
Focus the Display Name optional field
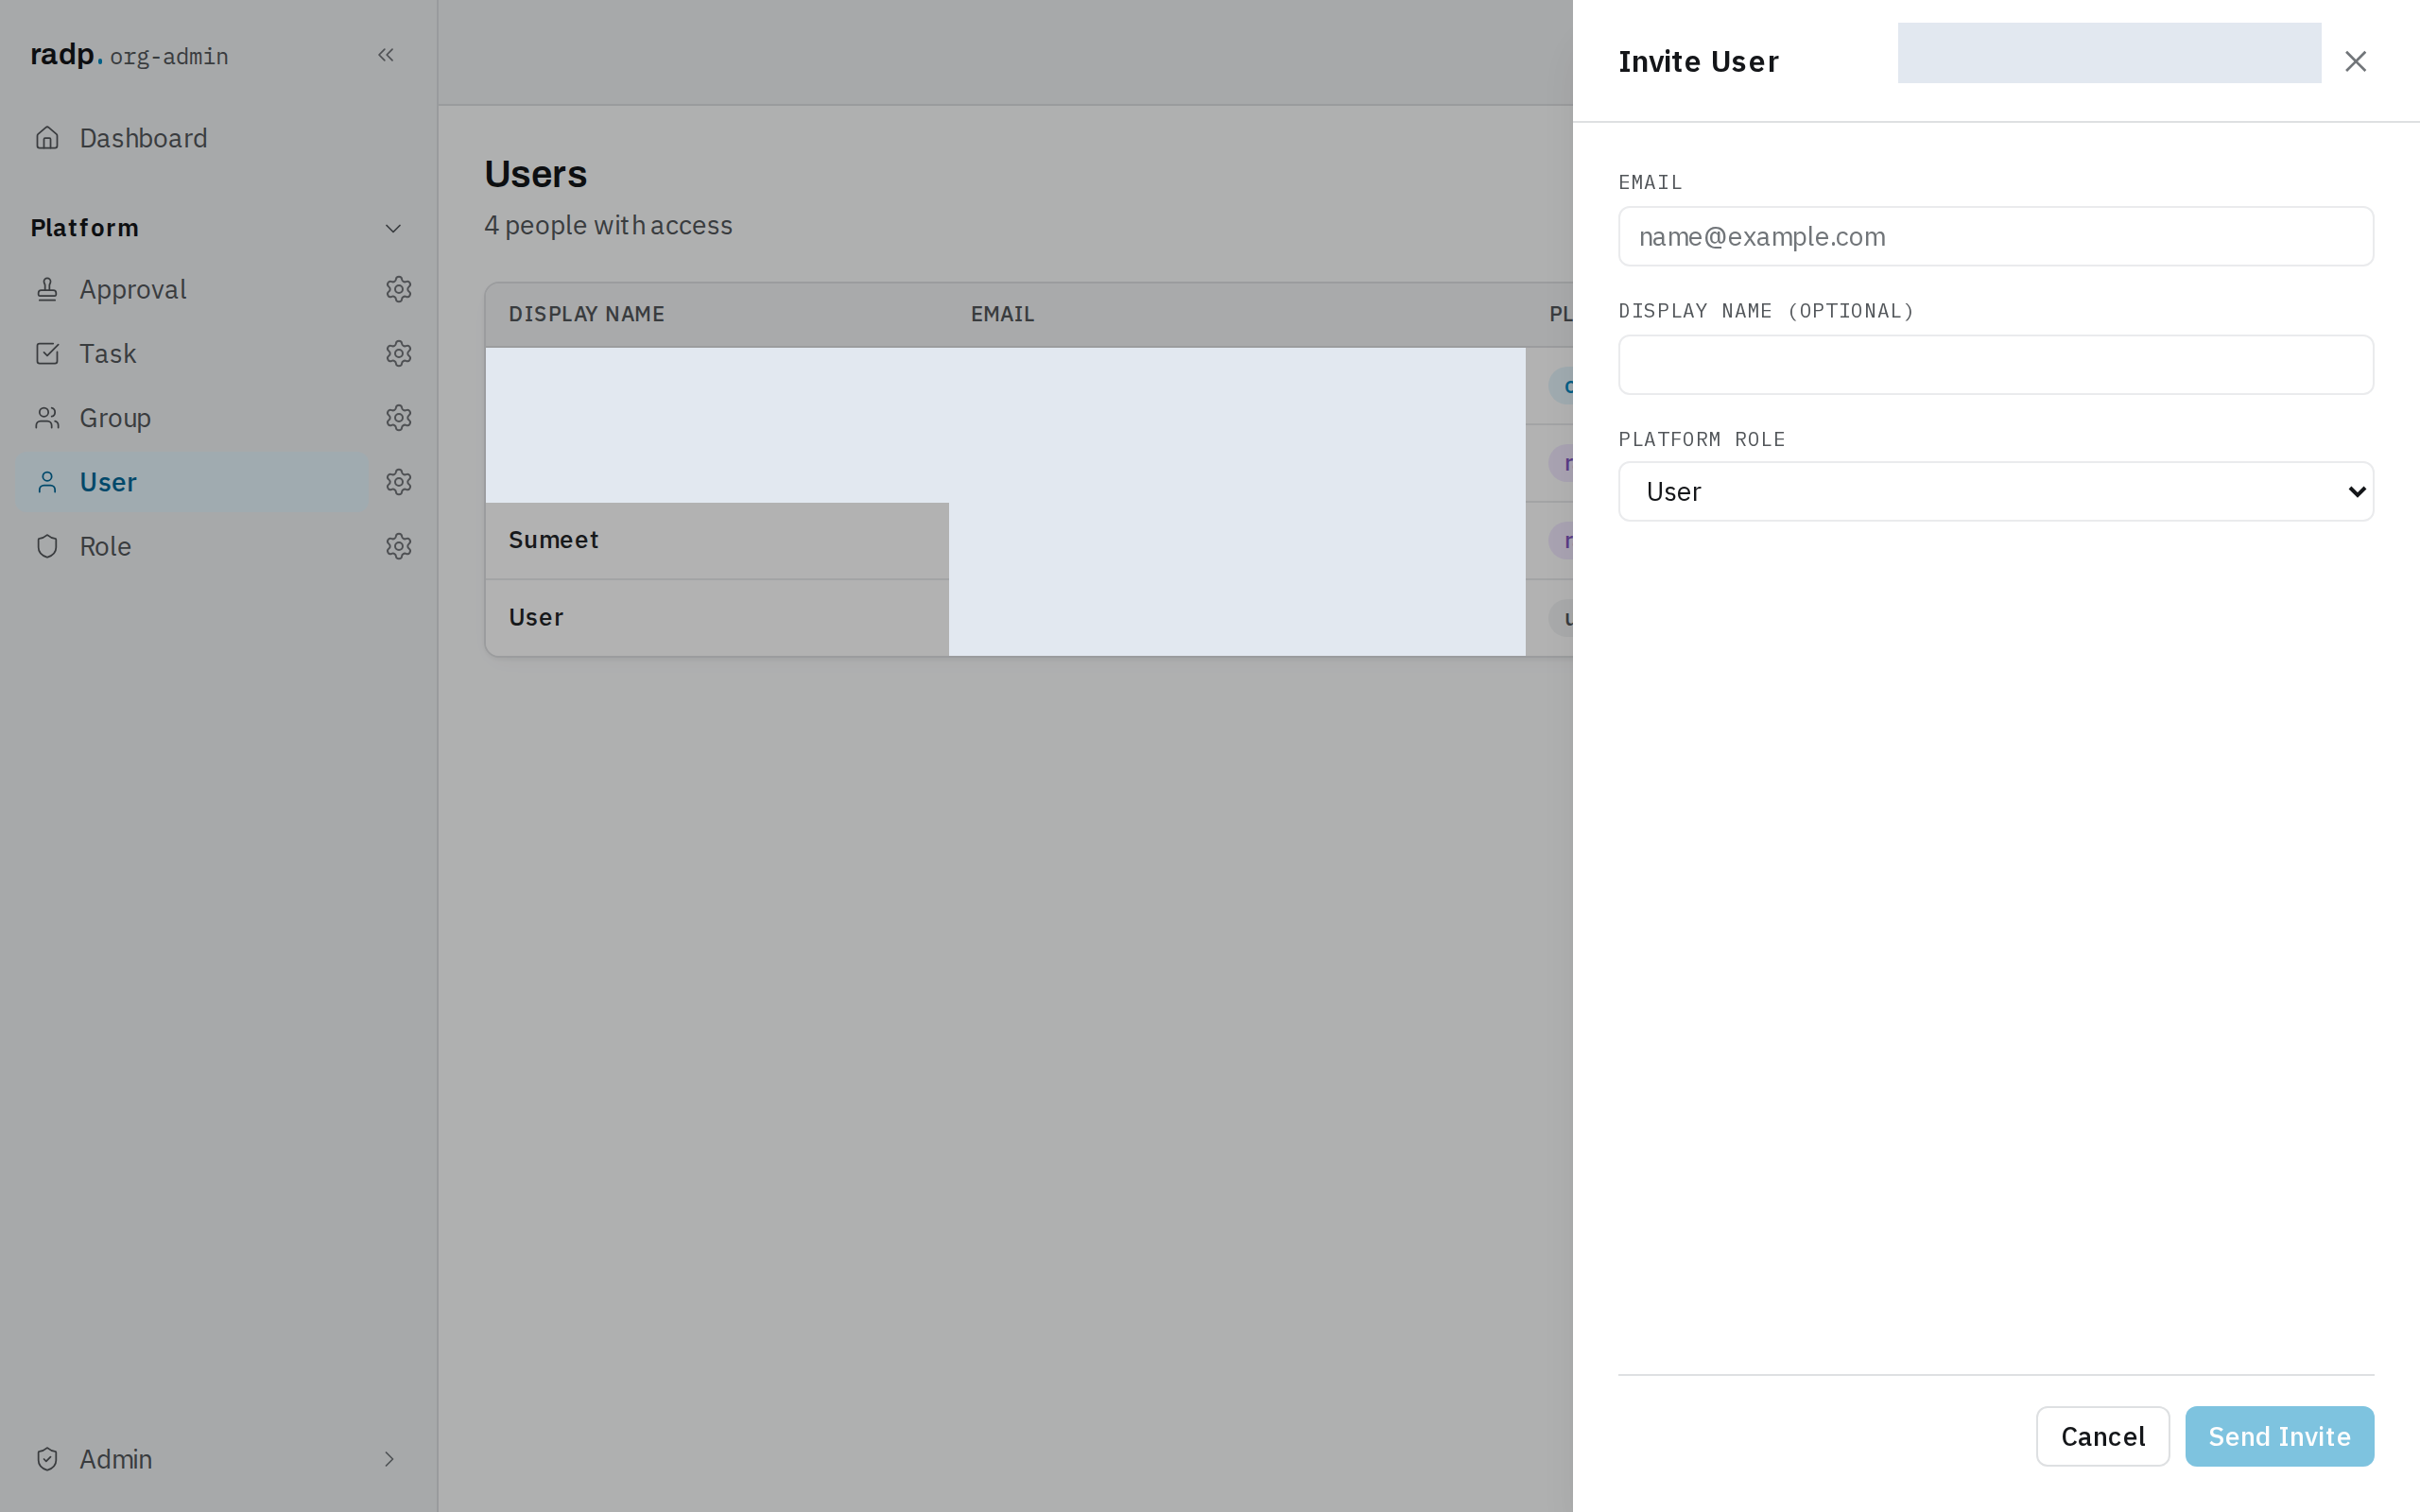pos(1995,364)
